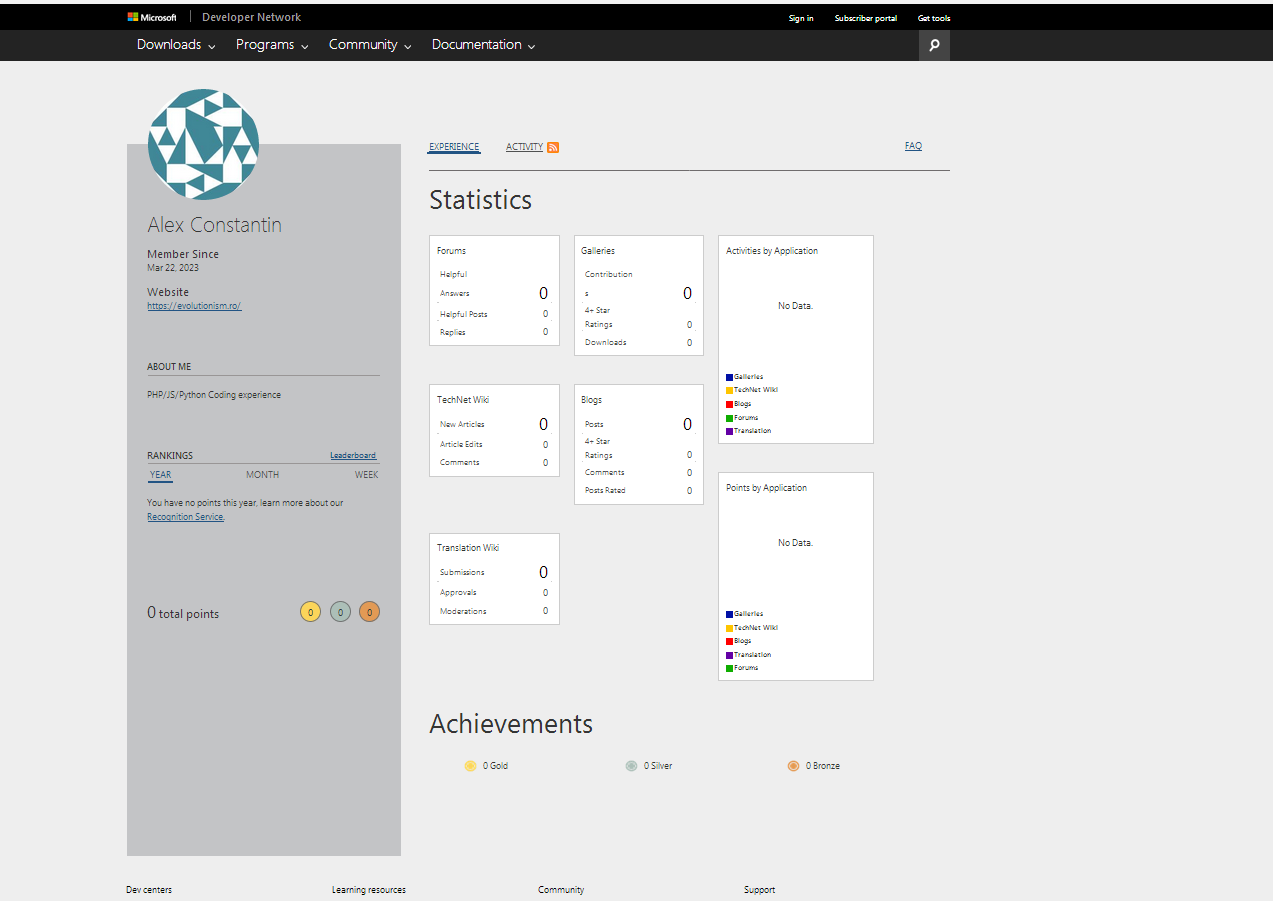Screen dimensions: 1273x901
Task: Click the Sign in link
Action: 801,18
